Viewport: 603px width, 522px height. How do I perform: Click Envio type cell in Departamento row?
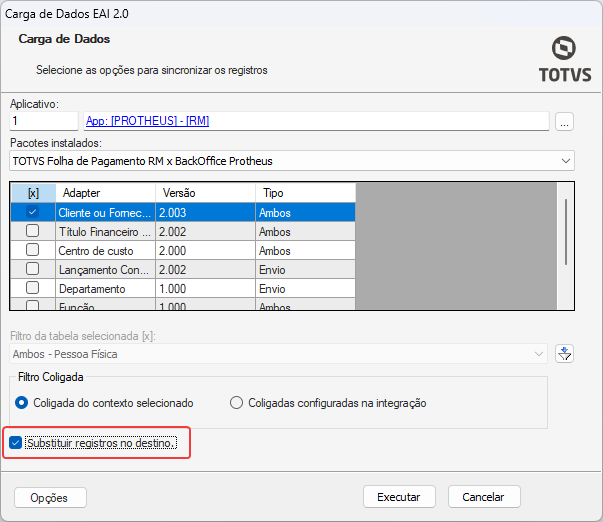click(x=306, y=289)
